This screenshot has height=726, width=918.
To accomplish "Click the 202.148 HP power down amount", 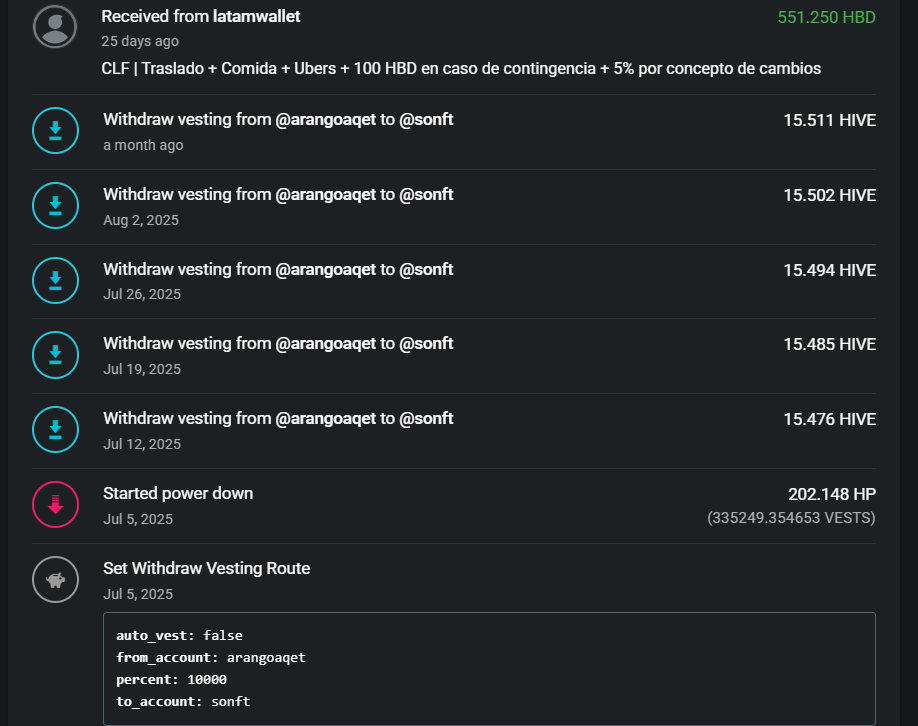I will tap(832, 494).
